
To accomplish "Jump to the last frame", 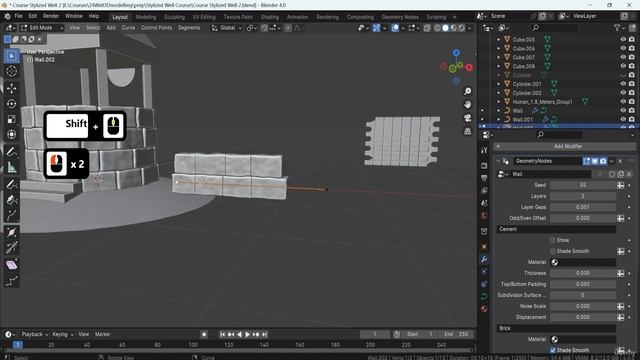I will tap(264, 334).
